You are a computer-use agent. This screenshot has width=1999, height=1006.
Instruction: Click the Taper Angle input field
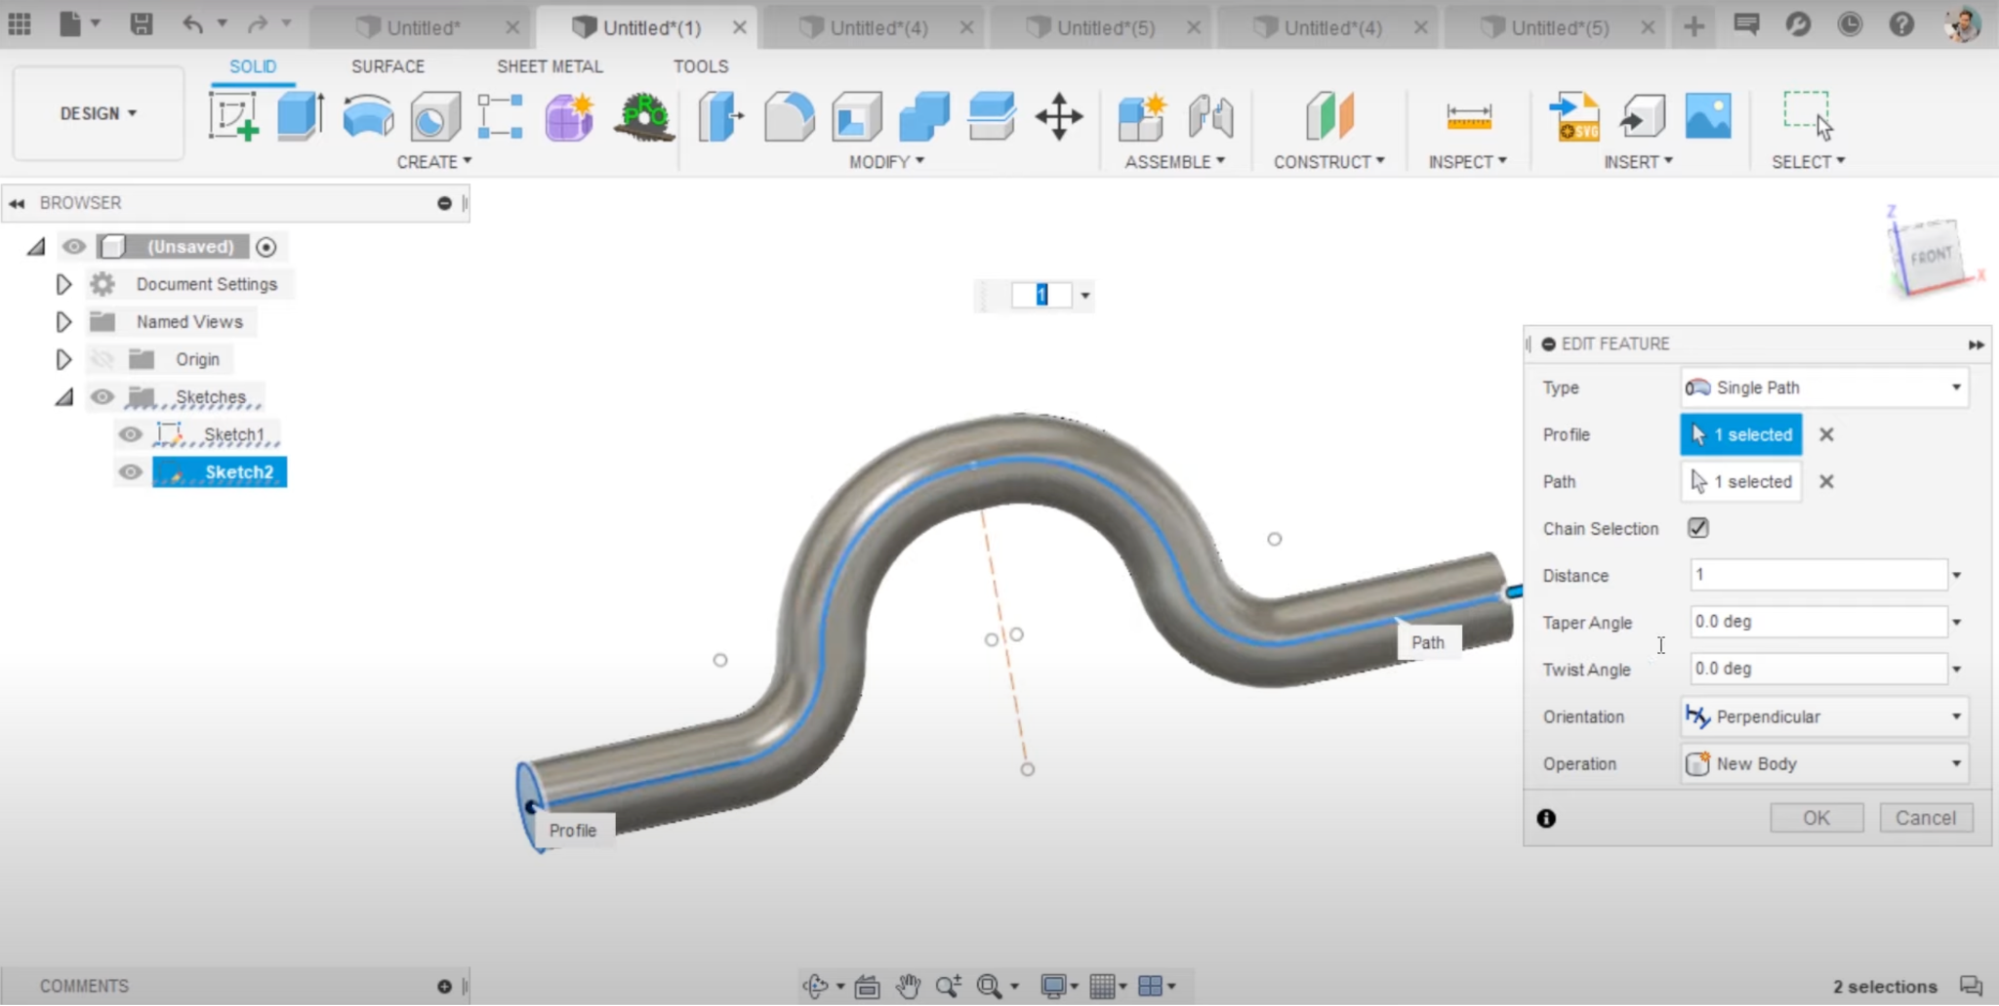[1817, 622]
